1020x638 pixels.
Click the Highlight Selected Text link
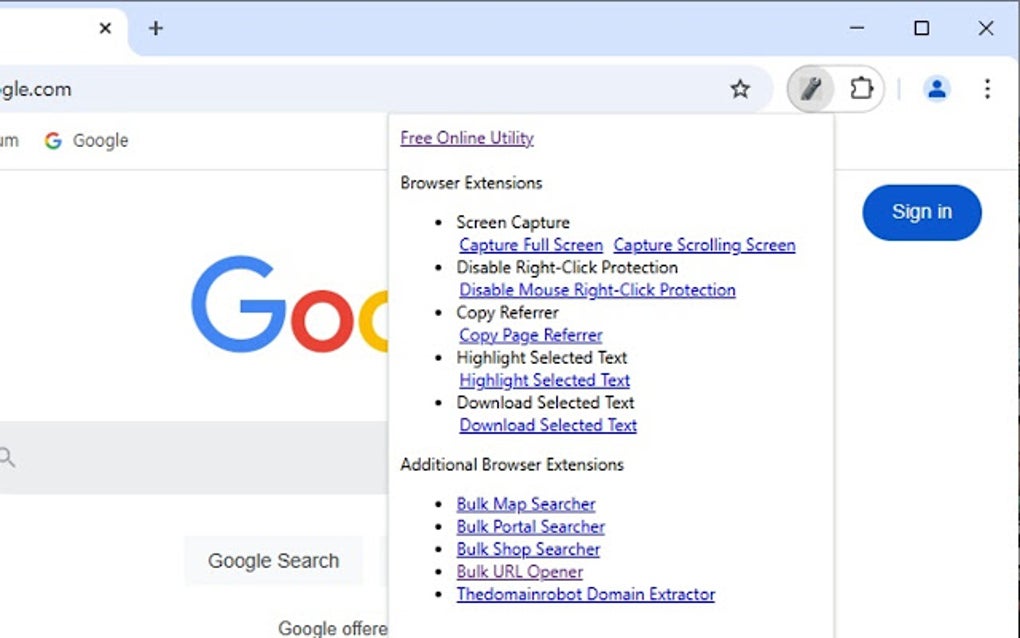click(x=544, y=380)
